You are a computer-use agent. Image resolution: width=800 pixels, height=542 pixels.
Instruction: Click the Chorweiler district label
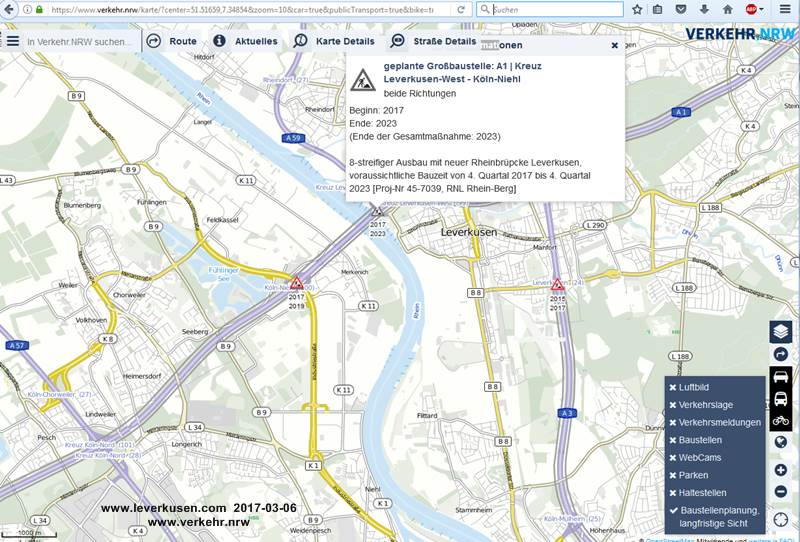[129, 295]
